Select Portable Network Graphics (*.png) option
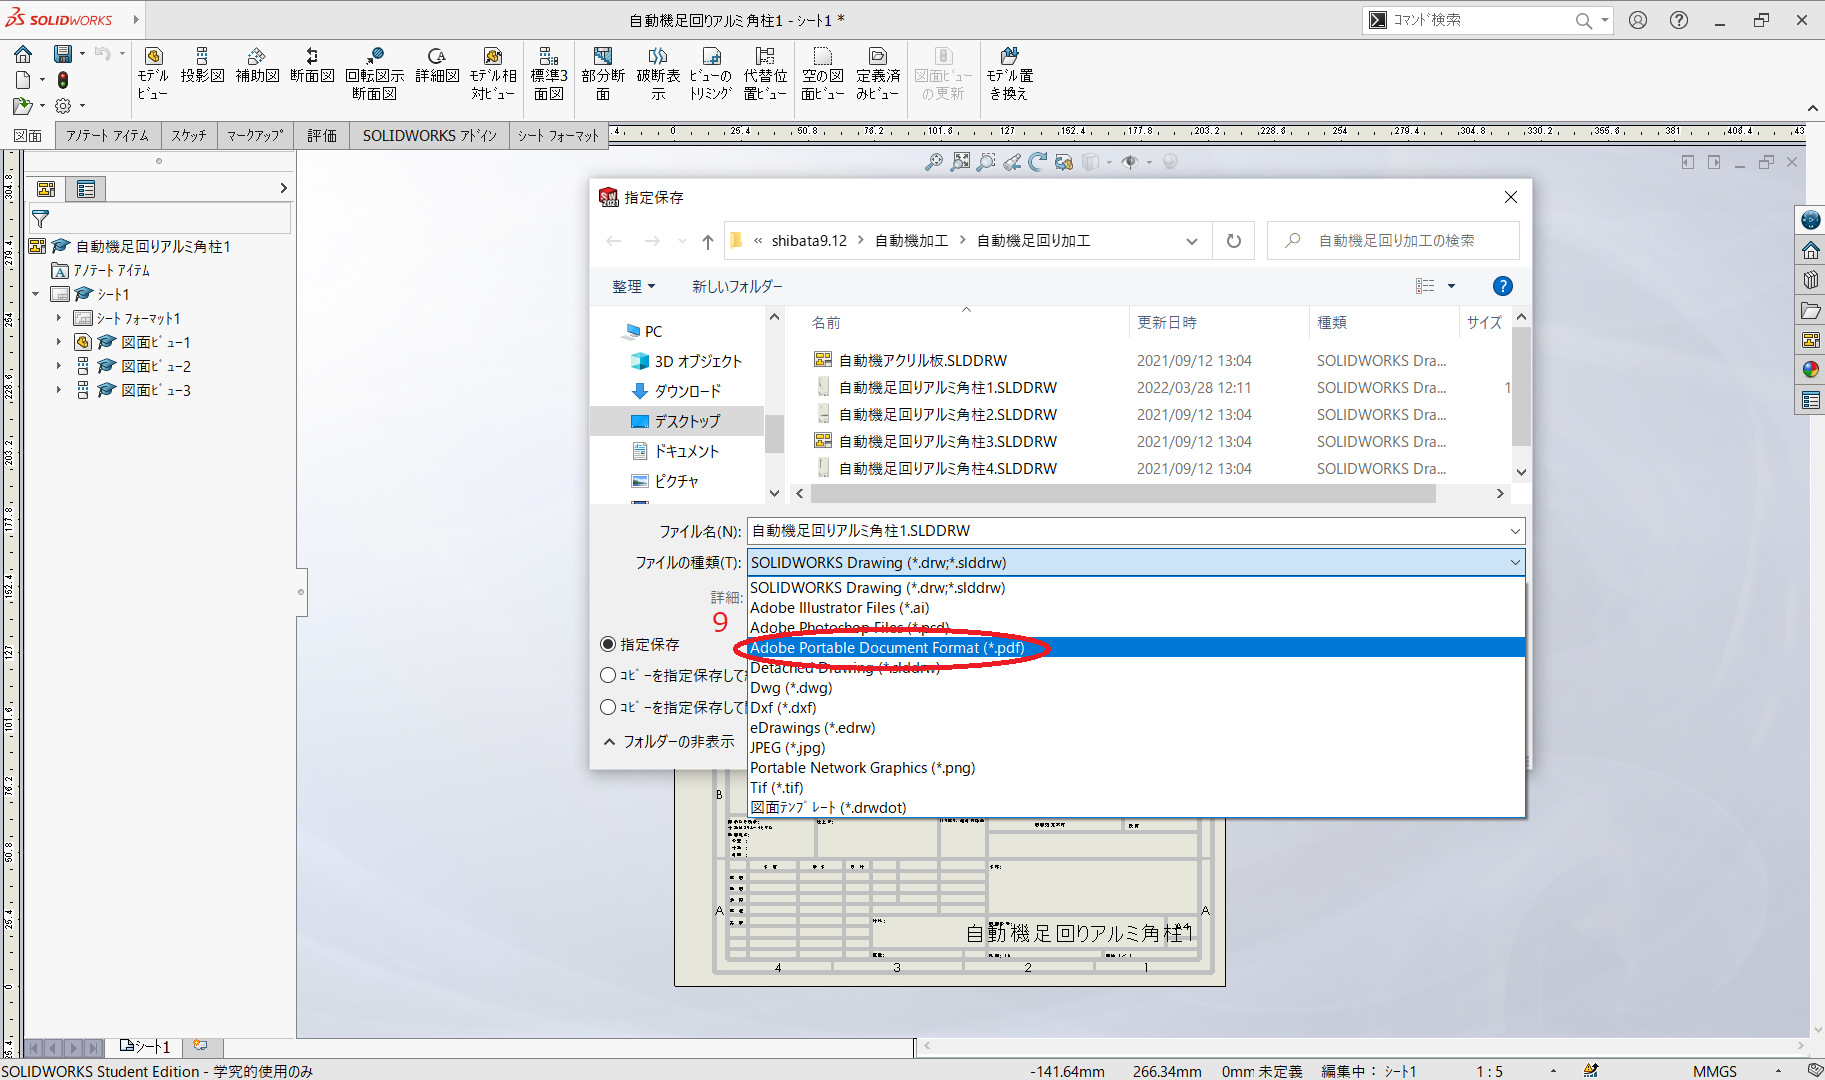The height and width of the screenshot is (1080, 1825). click(x=1136, y=768)
